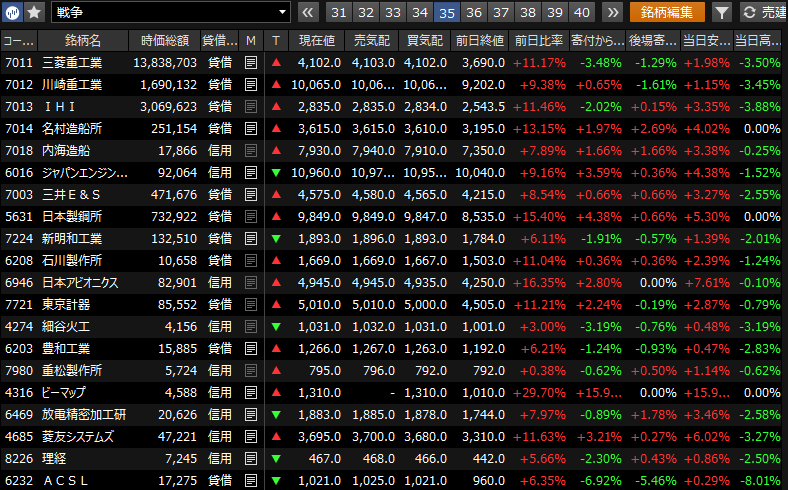
Task: Click the 現在値 column header
Action: point(317,40)
